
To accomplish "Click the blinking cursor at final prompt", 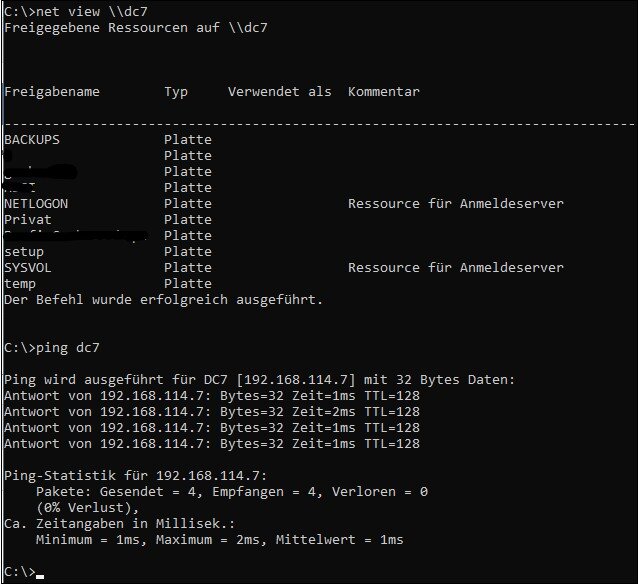I will point(40,576).
